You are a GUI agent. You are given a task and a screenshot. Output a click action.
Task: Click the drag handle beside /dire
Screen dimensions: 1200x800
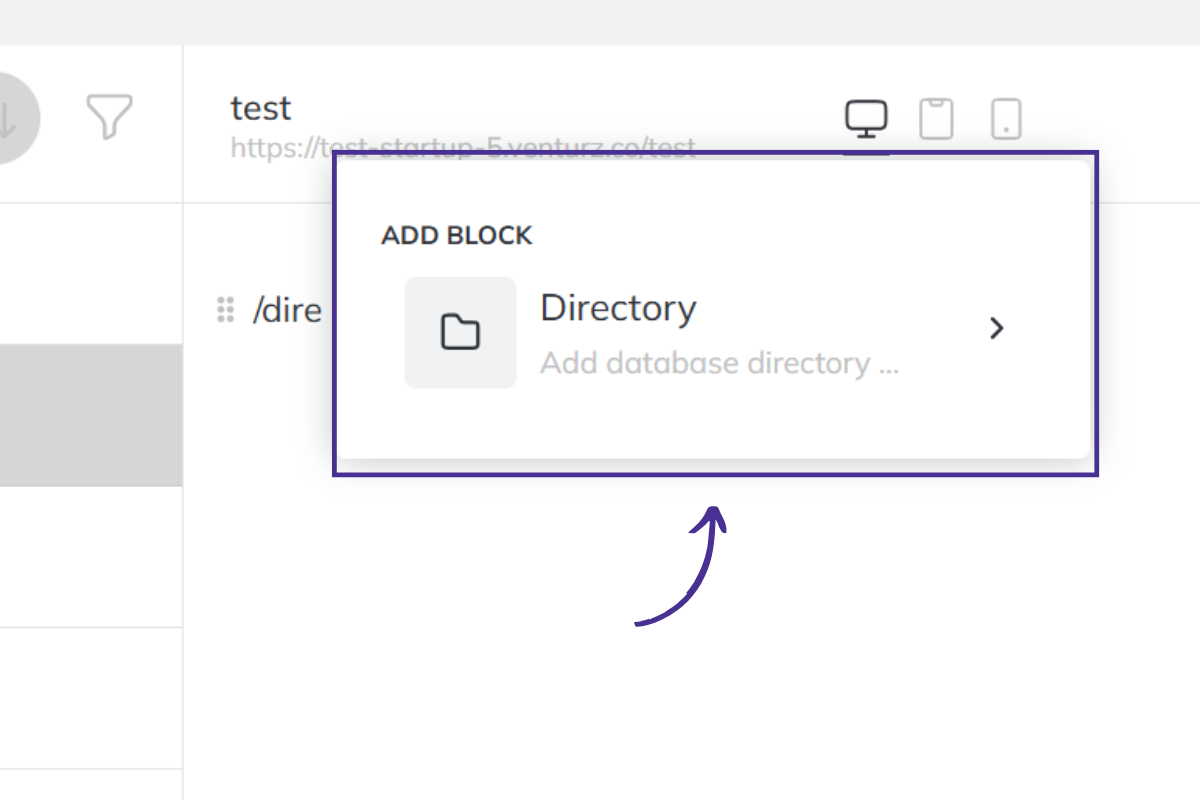pyautogui.click(x=225, y=310)
